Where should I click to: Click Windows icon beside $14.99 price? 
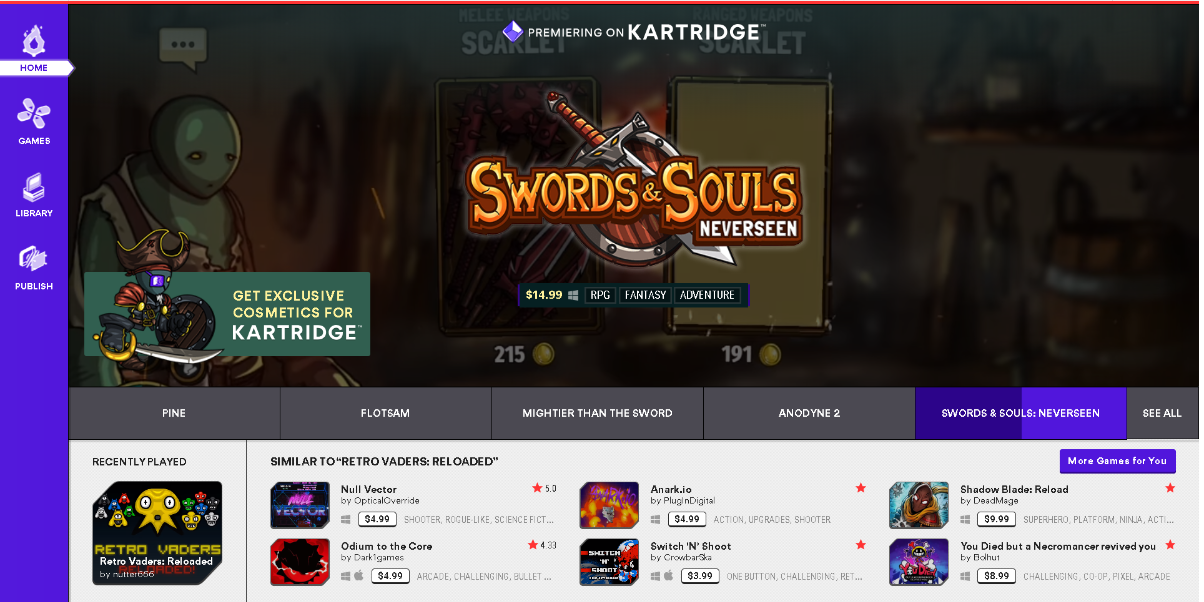(x=574, y=295)
